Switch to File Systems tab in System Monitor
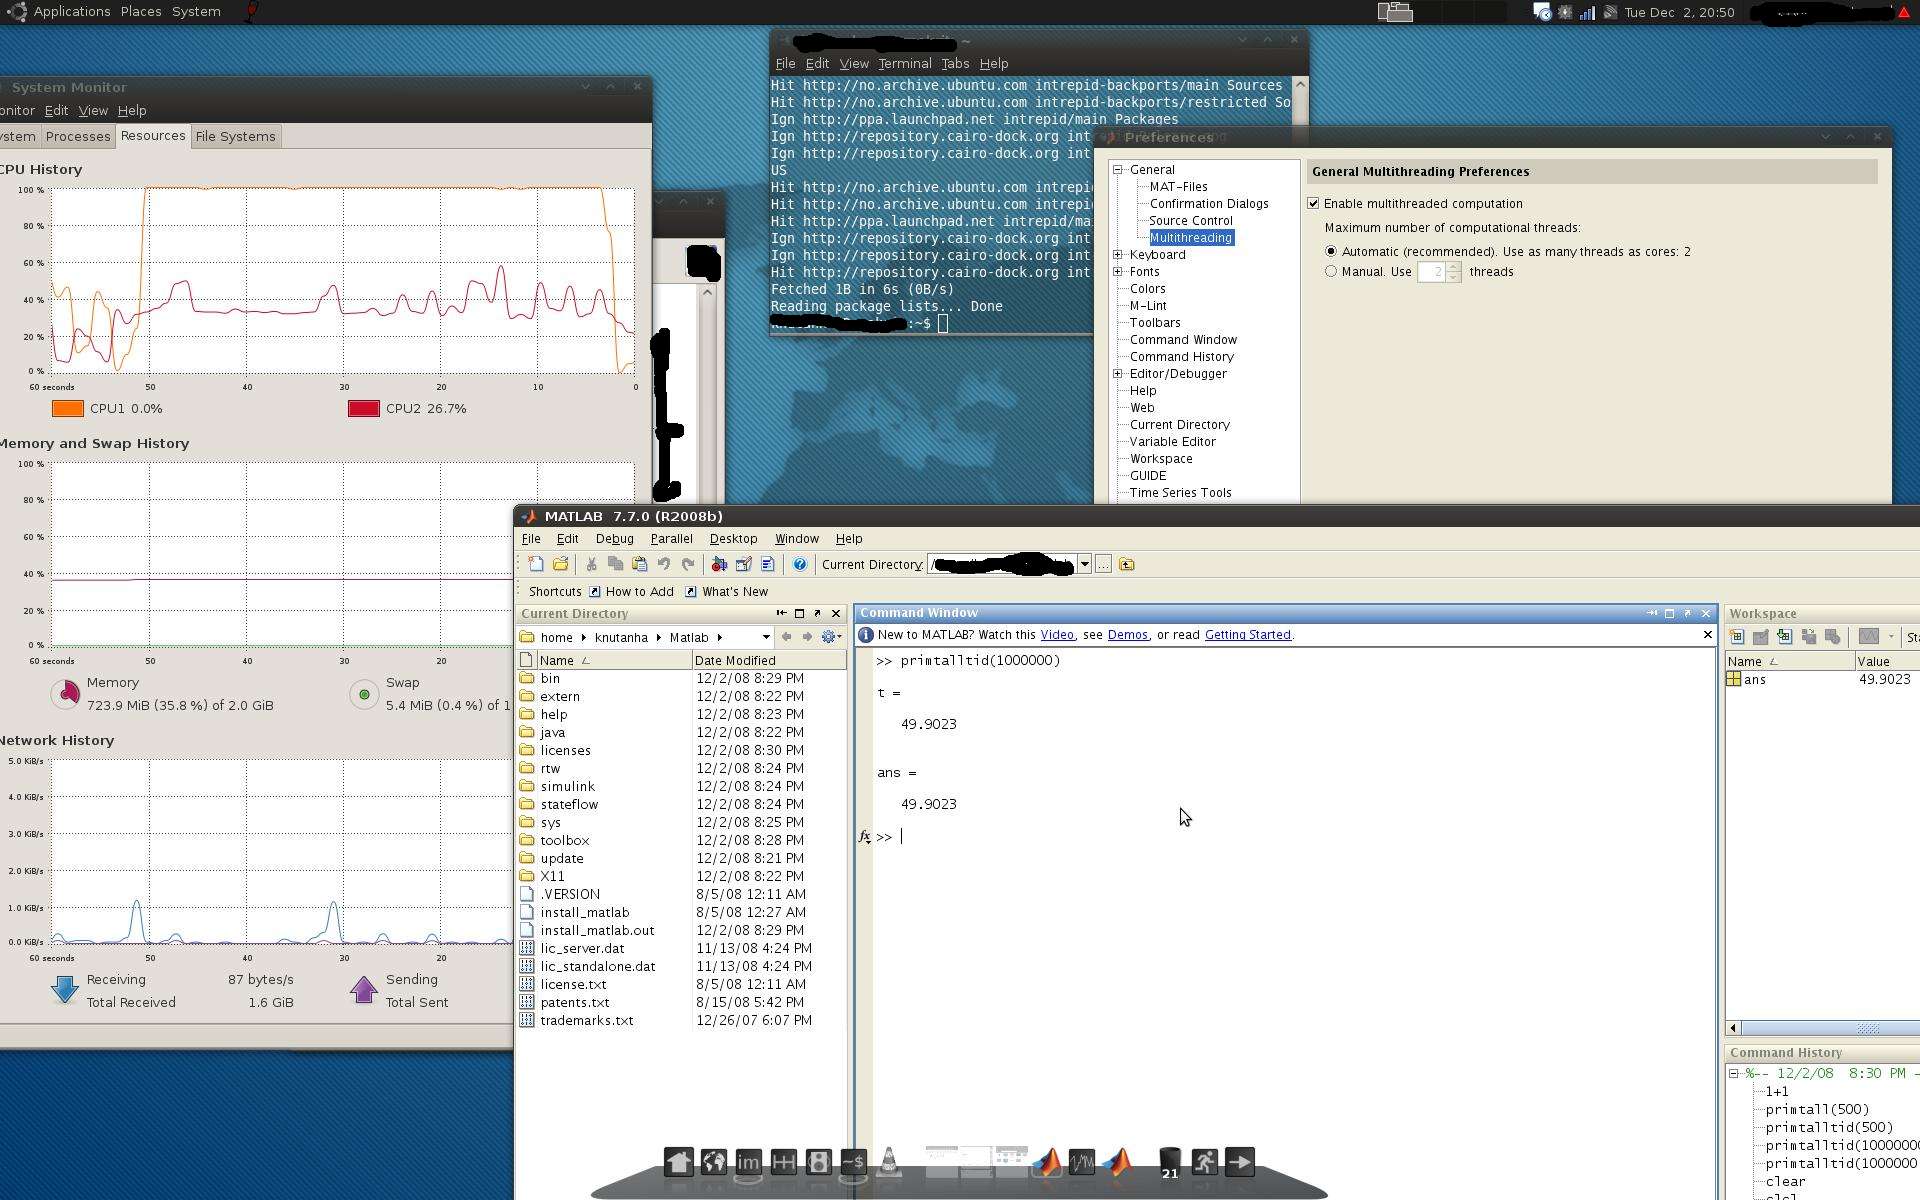The image size is (1920, 1200). 235,136
